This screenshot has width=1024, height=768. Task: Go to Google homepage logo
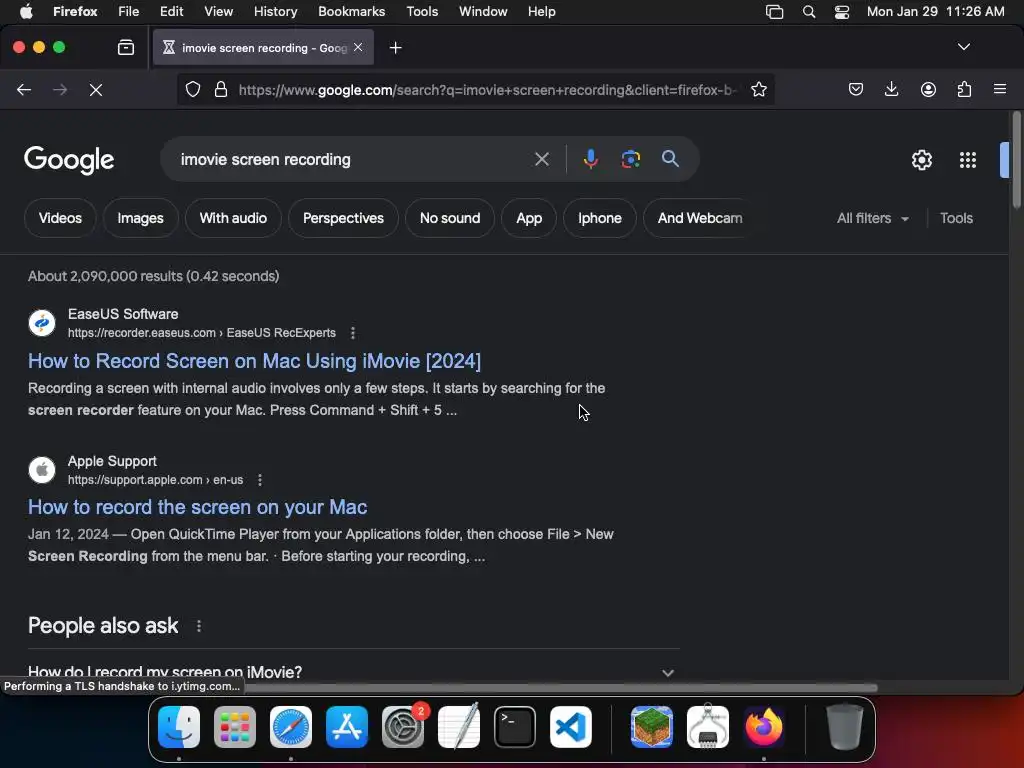[69, 160]
